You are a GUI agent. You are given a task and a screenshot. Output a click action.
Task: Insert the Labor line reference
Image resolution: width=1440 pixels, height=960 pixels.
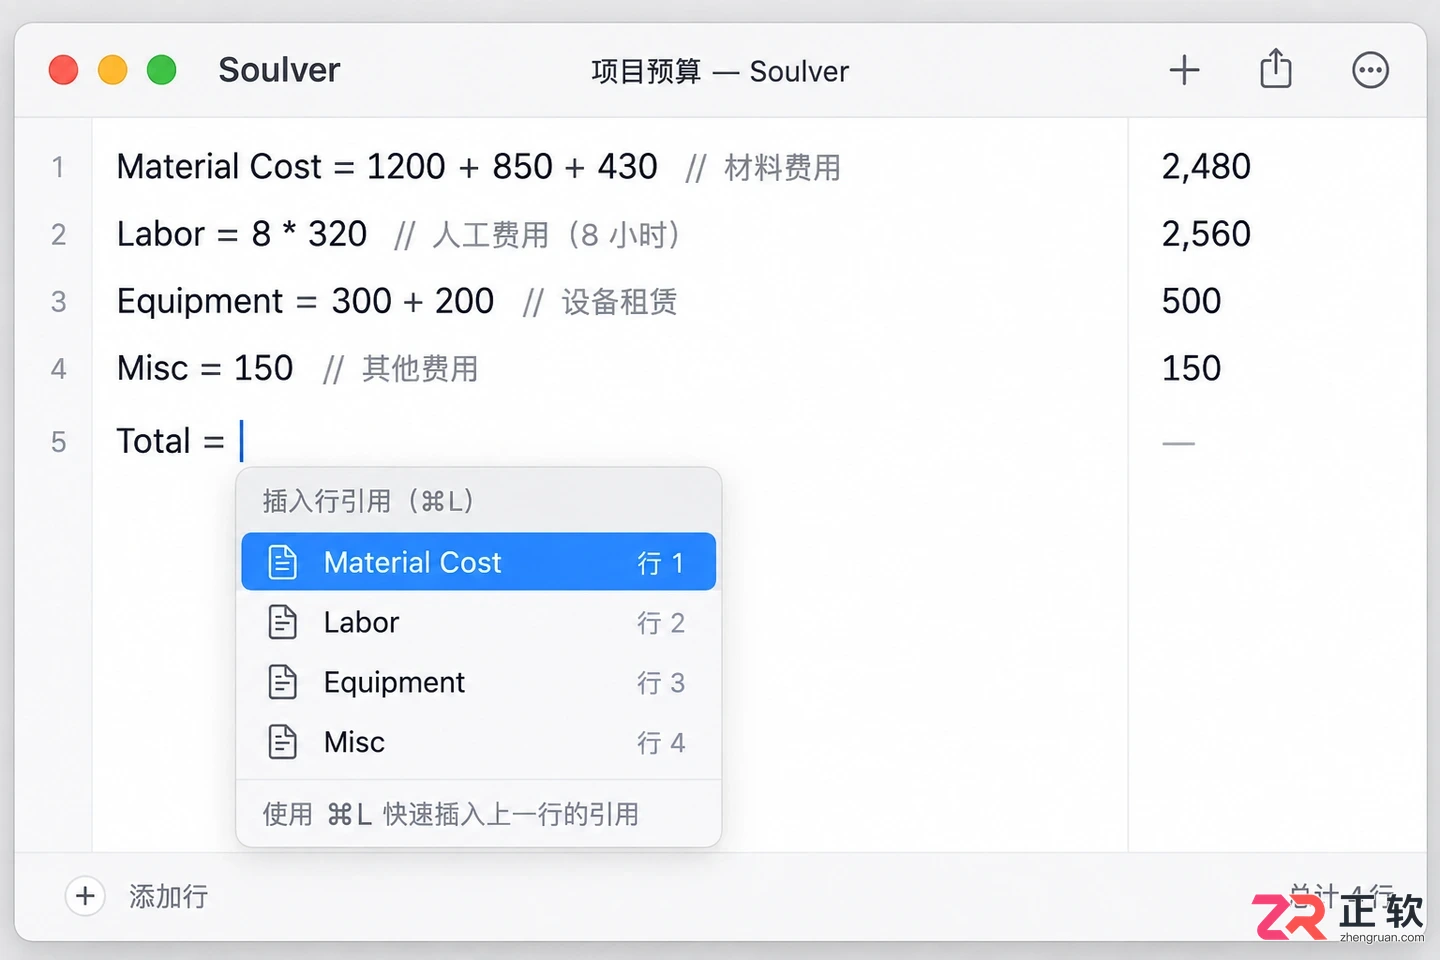pyautogui.click(x=479, y=622)
